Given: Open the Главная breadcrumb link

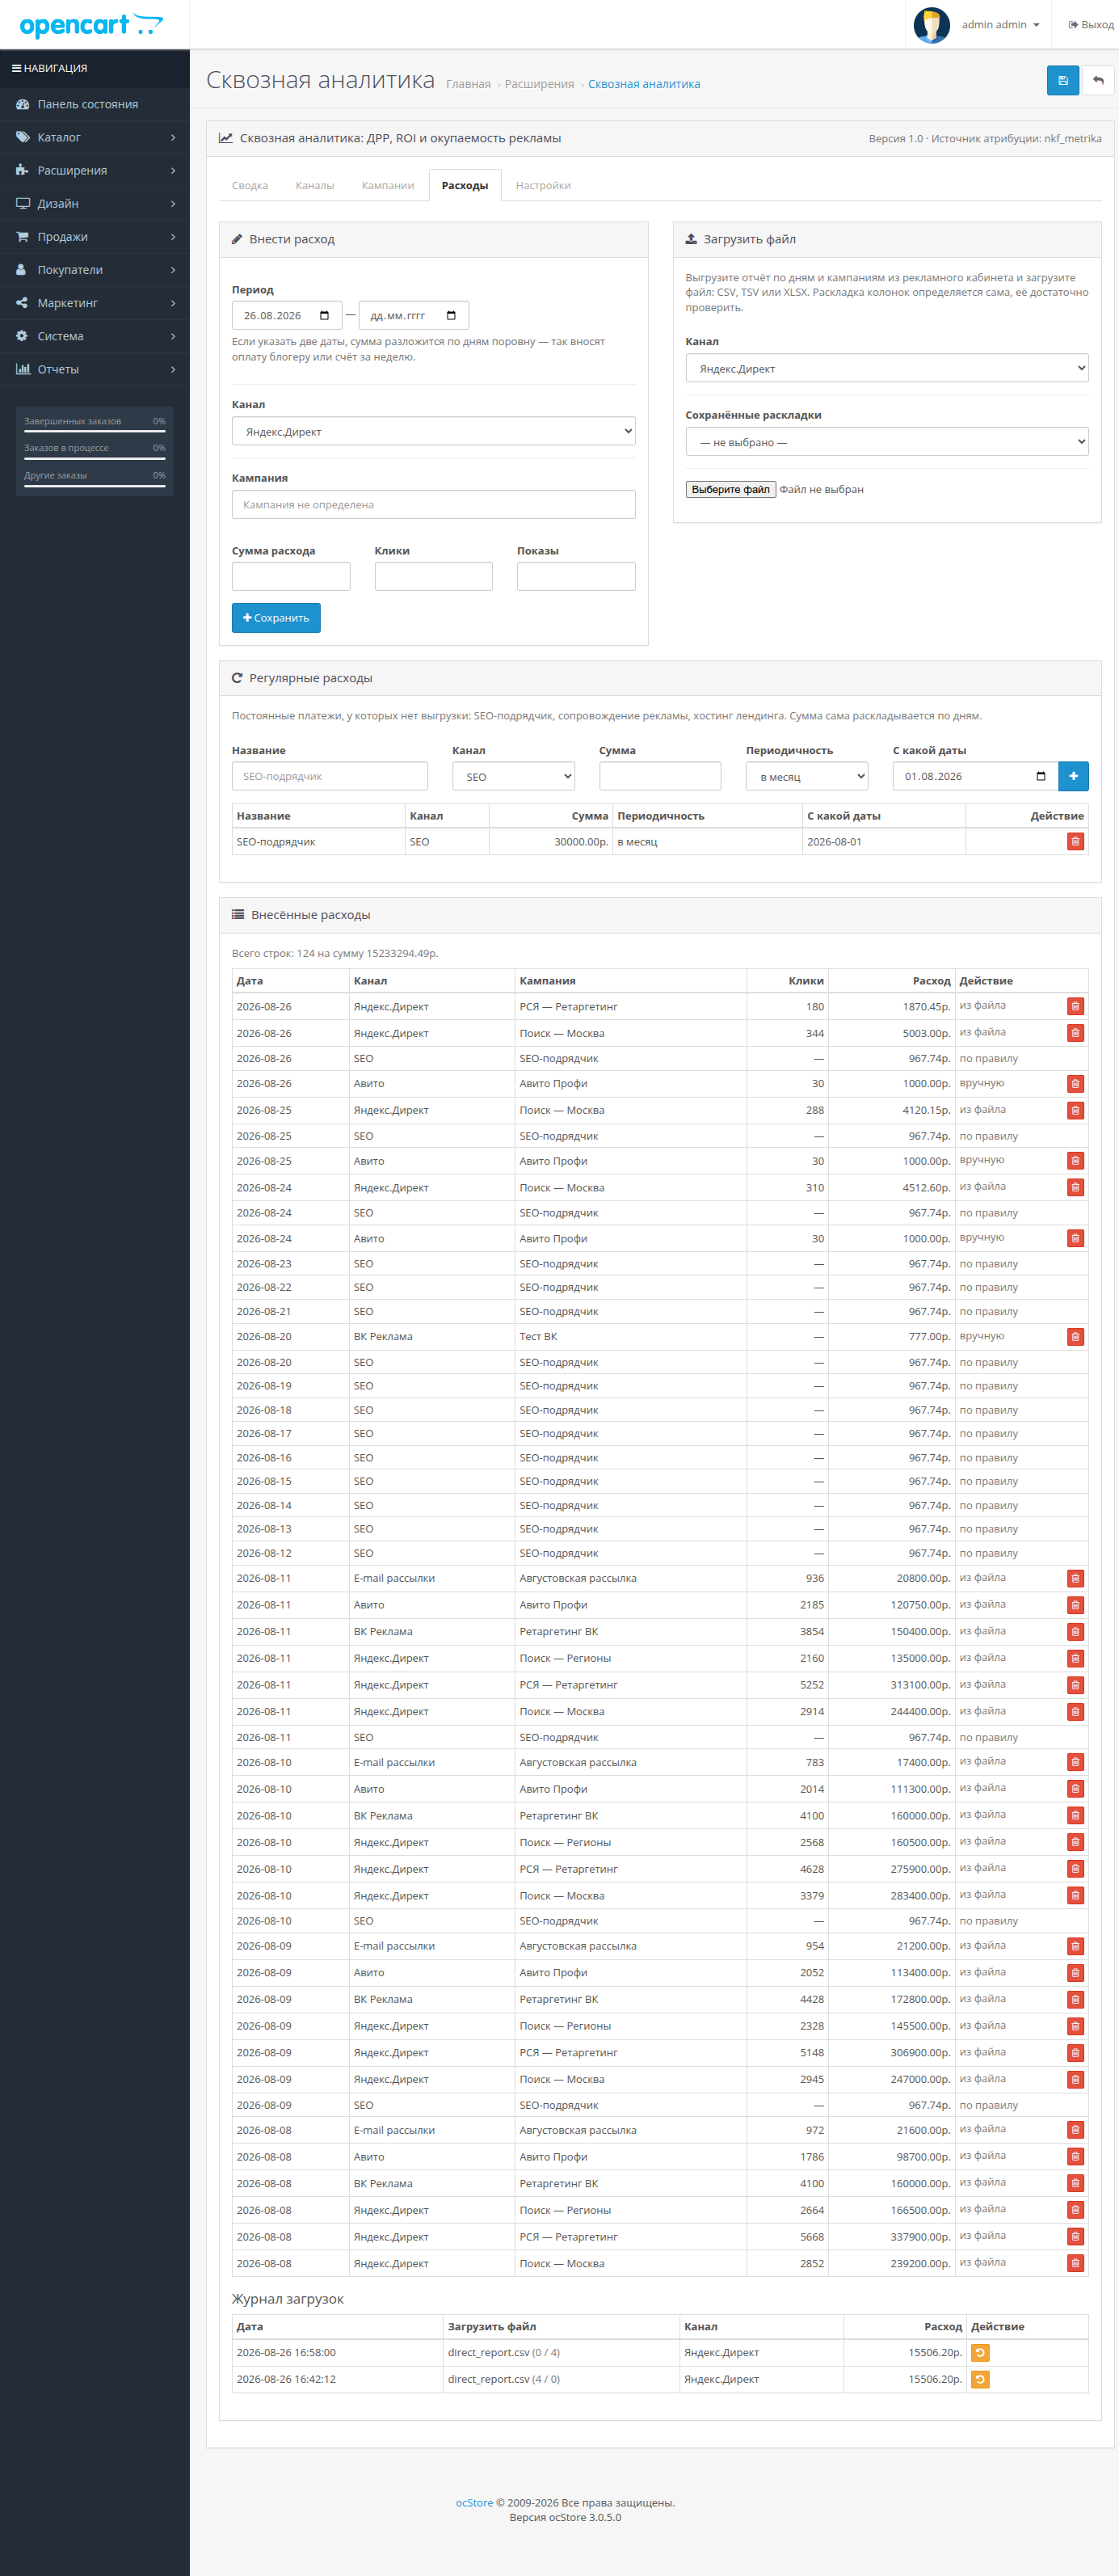Looking at the screenshot, I should (x=468, y=84).
